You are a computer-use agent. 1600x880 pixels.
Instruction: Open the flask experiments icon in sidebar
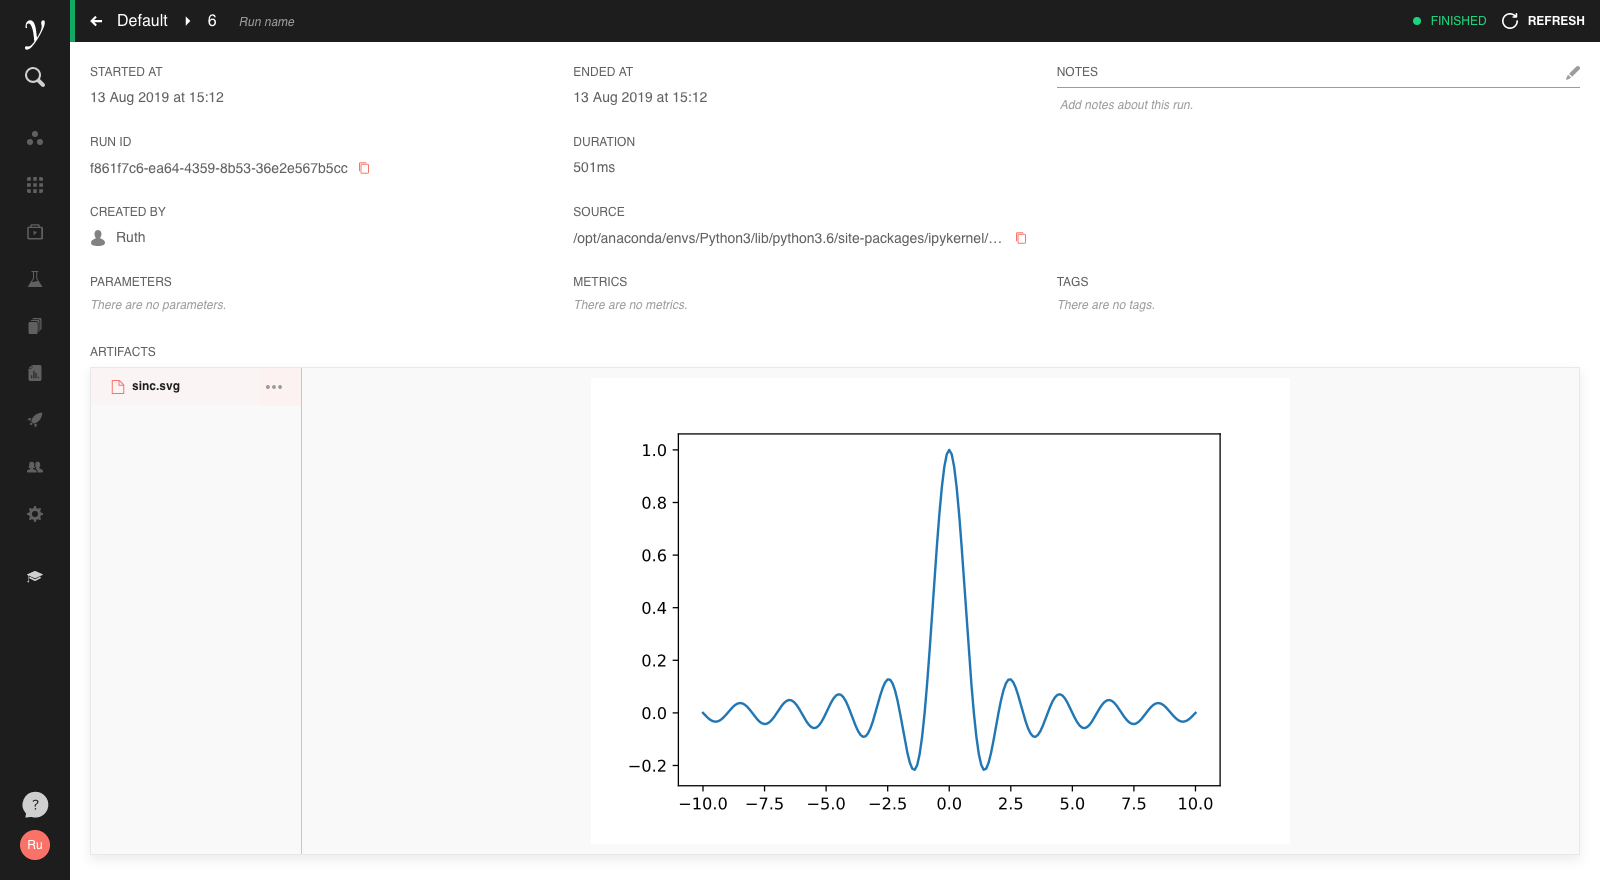tap(35, 279)
